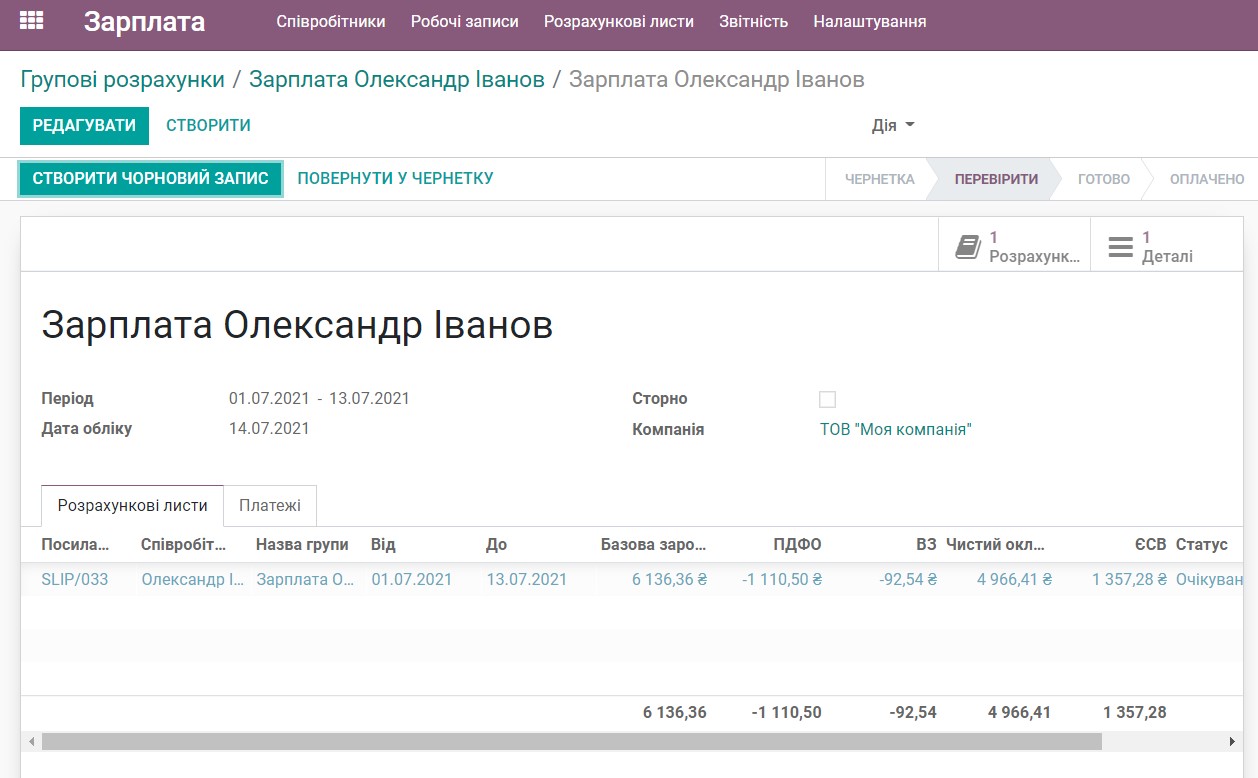Switch to the 'Платежі' tab
The width and height of the screenshot is (1258, 778).
pyautogui.click(x=270, y=505)
